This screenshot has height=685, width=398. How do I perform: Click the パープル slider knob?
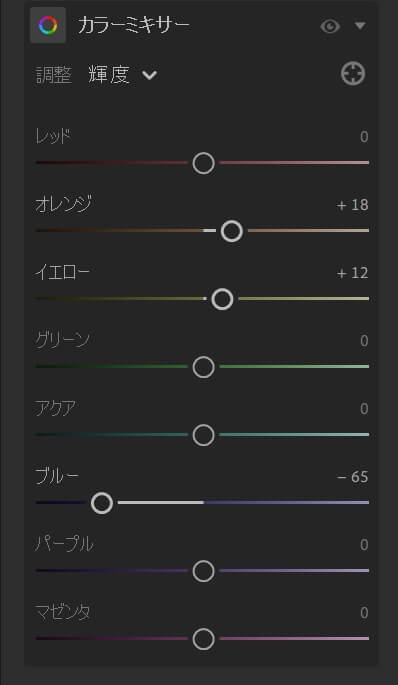tap(204, 571)
